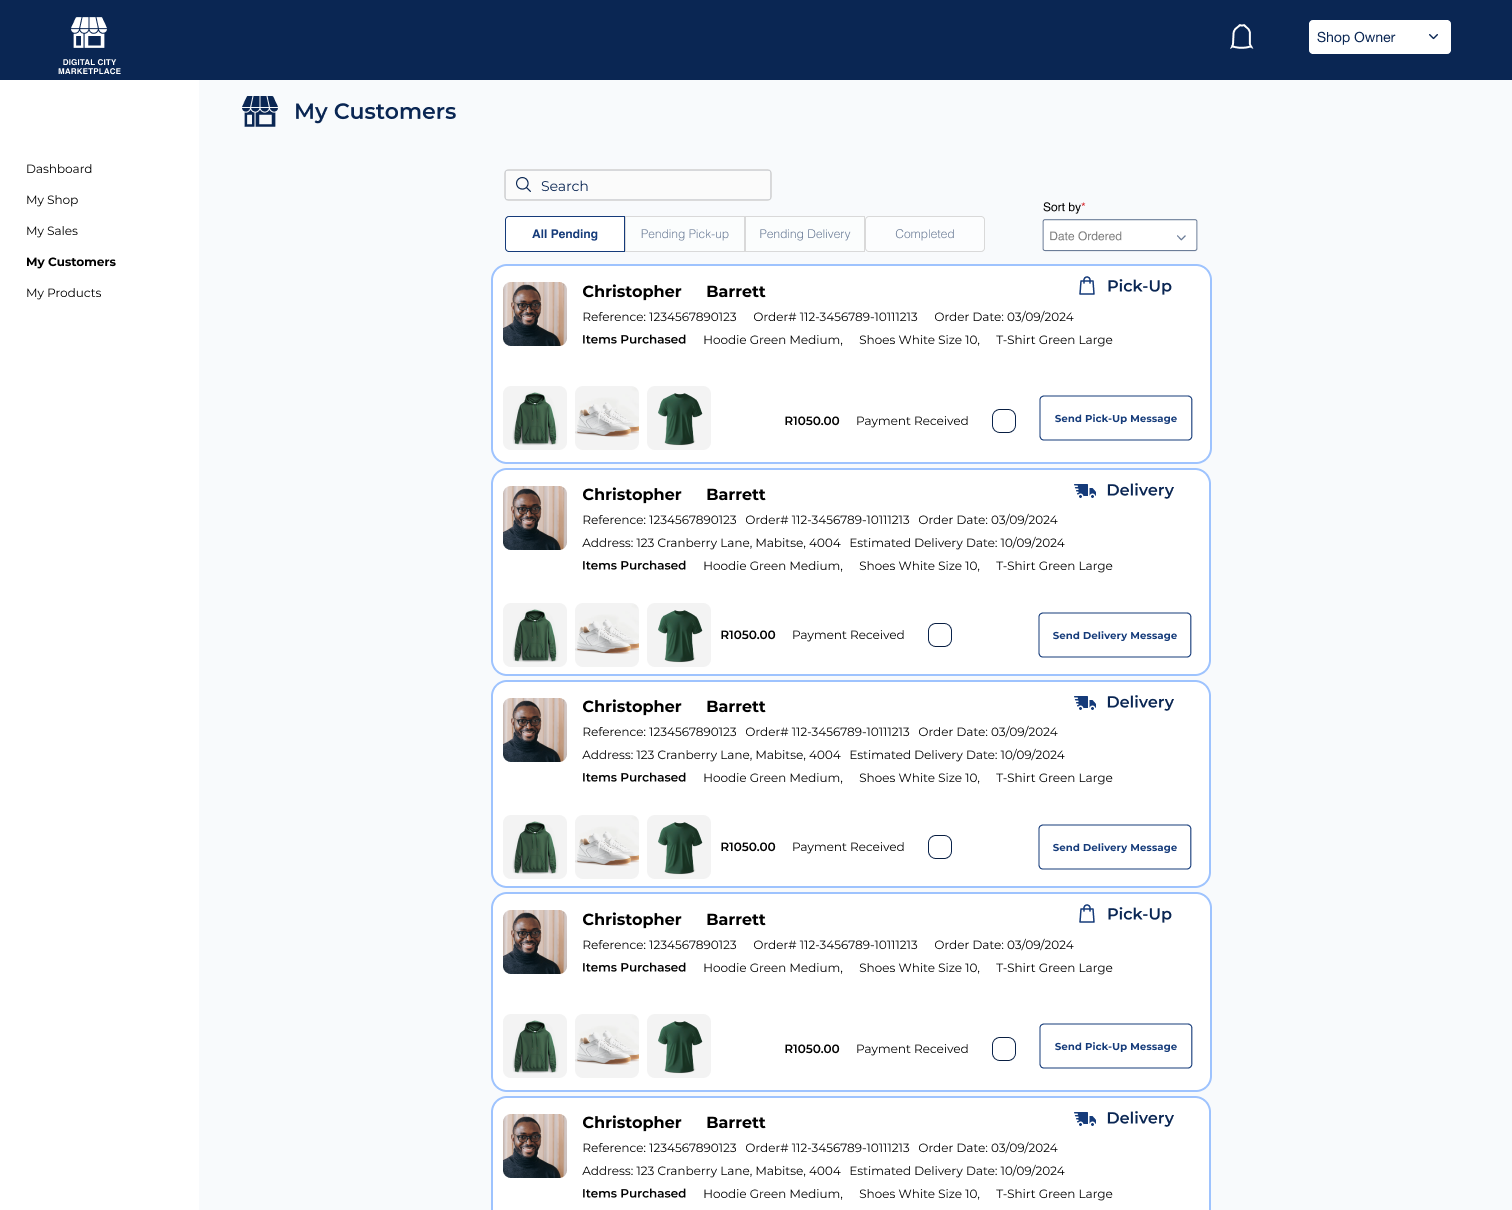Open the Pending Delivery tab
This screenshot has width=1512, height=1210.
pos(805,234)
